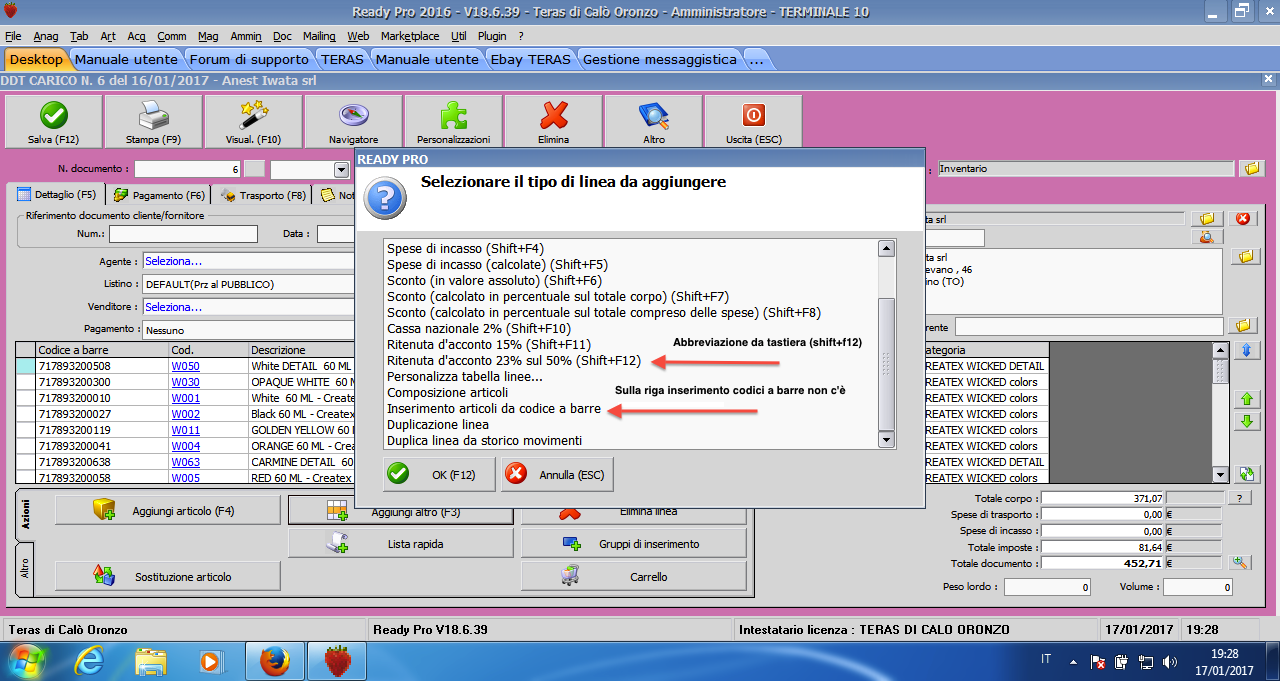Click the refresh icon below the green arrows
The height and width of the screenshot is (681, 1280).
point(1246,473)
